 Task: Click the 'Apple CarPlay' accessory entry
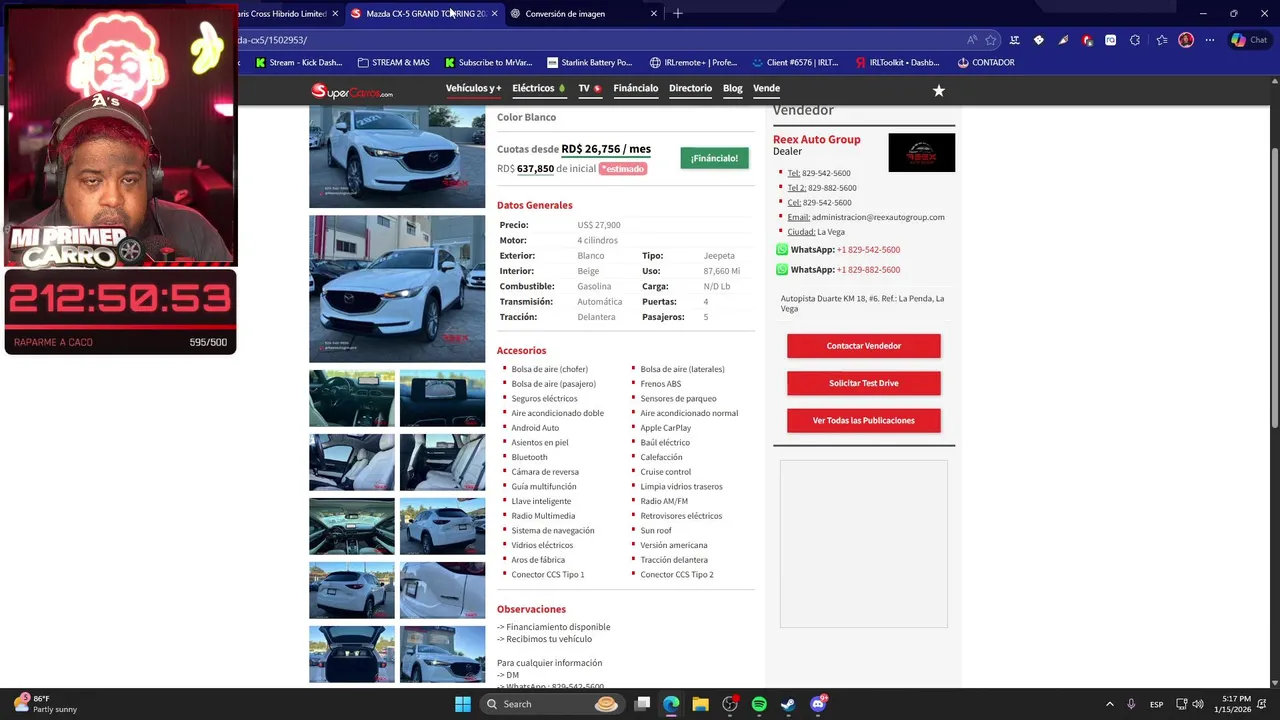click(666, 428)
